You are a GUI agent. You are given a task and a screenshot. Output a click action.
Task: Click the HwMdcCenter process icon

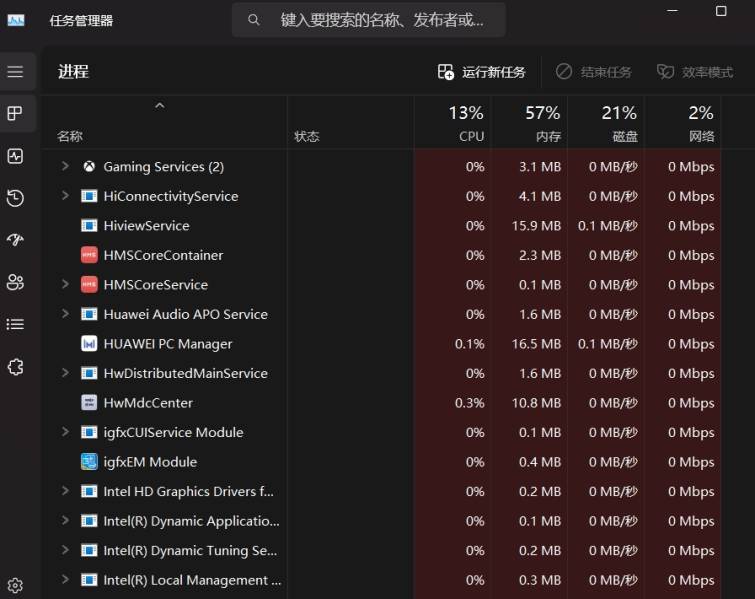pyautogui.click(x=89, y=403)
